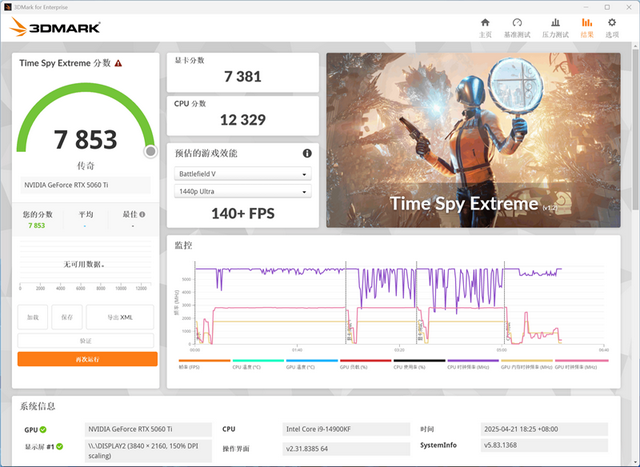
Task: Click the orange 再次运行 run again button
Action: click(x=87, y=359)
